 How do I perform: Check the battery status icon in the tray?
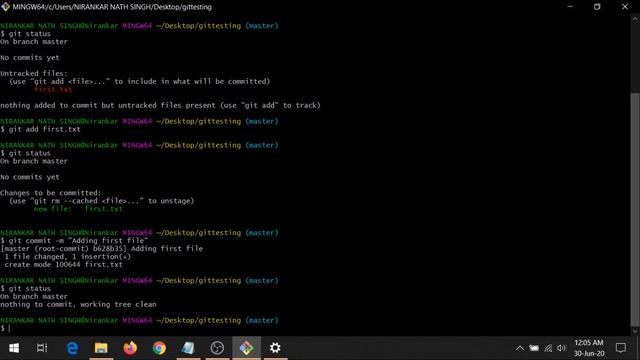[534, 348]
